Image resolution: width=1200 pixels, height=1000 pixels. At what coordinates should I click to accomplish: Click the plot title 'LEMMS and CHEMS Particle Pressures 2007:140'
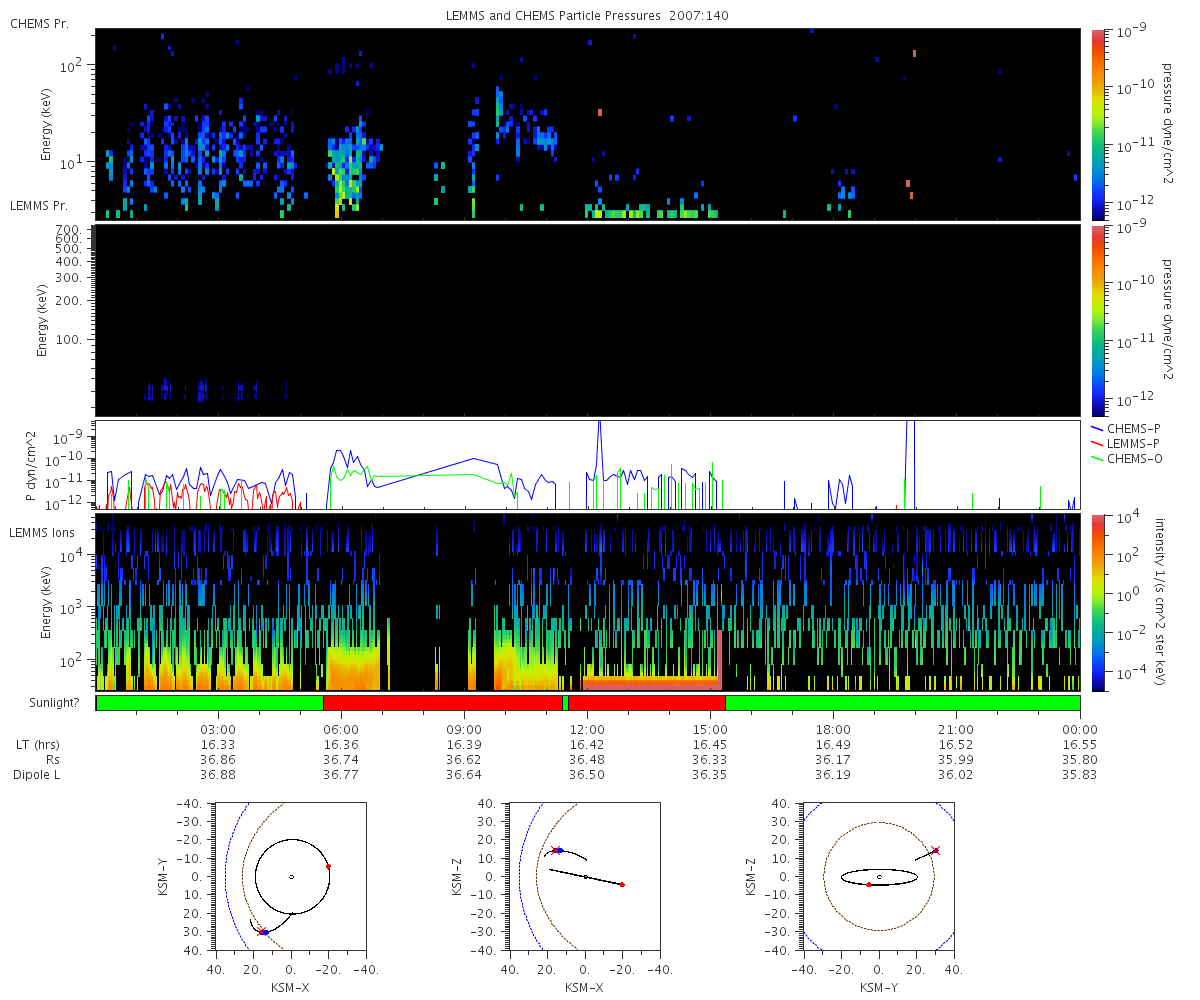(587, 17)
